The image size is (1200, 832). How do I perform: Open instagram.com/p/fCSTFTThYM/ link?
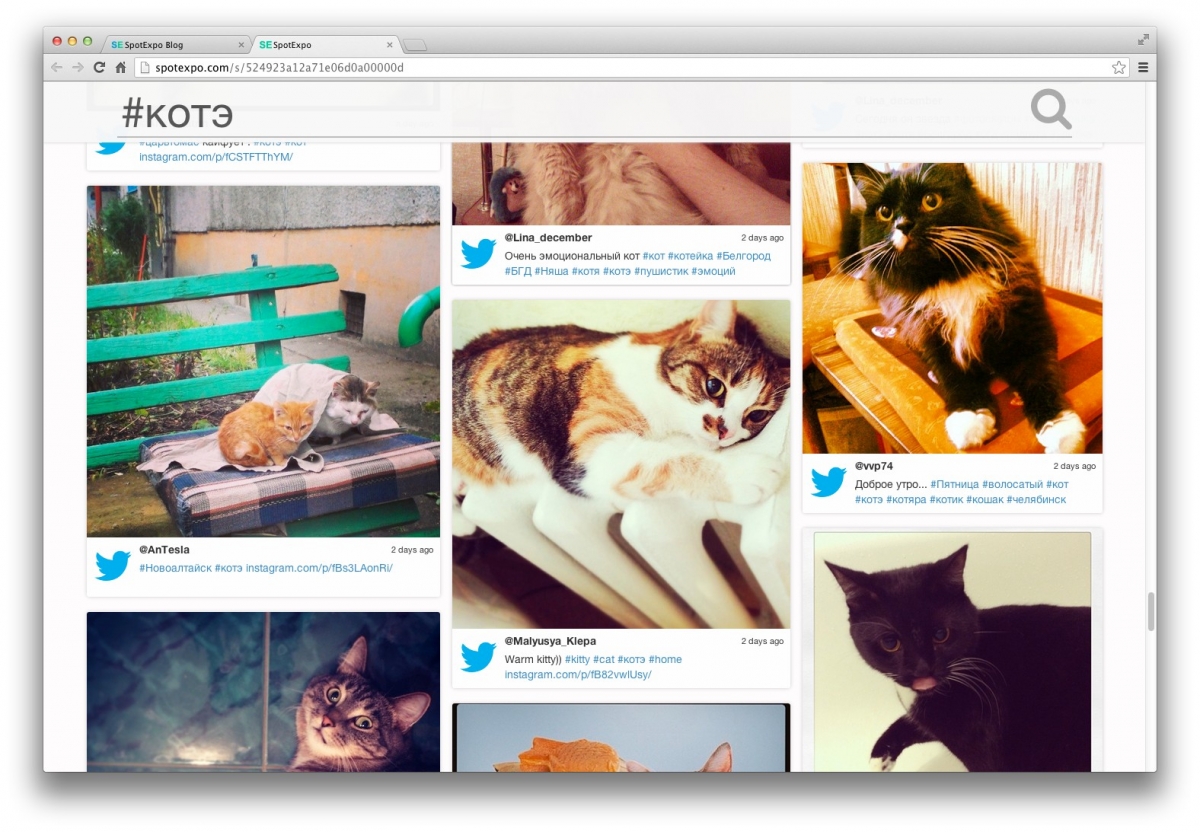pos(216,157)
